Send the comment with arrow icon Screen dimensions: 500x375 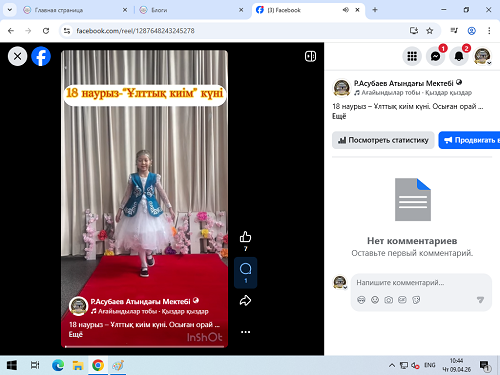(480, 300)
